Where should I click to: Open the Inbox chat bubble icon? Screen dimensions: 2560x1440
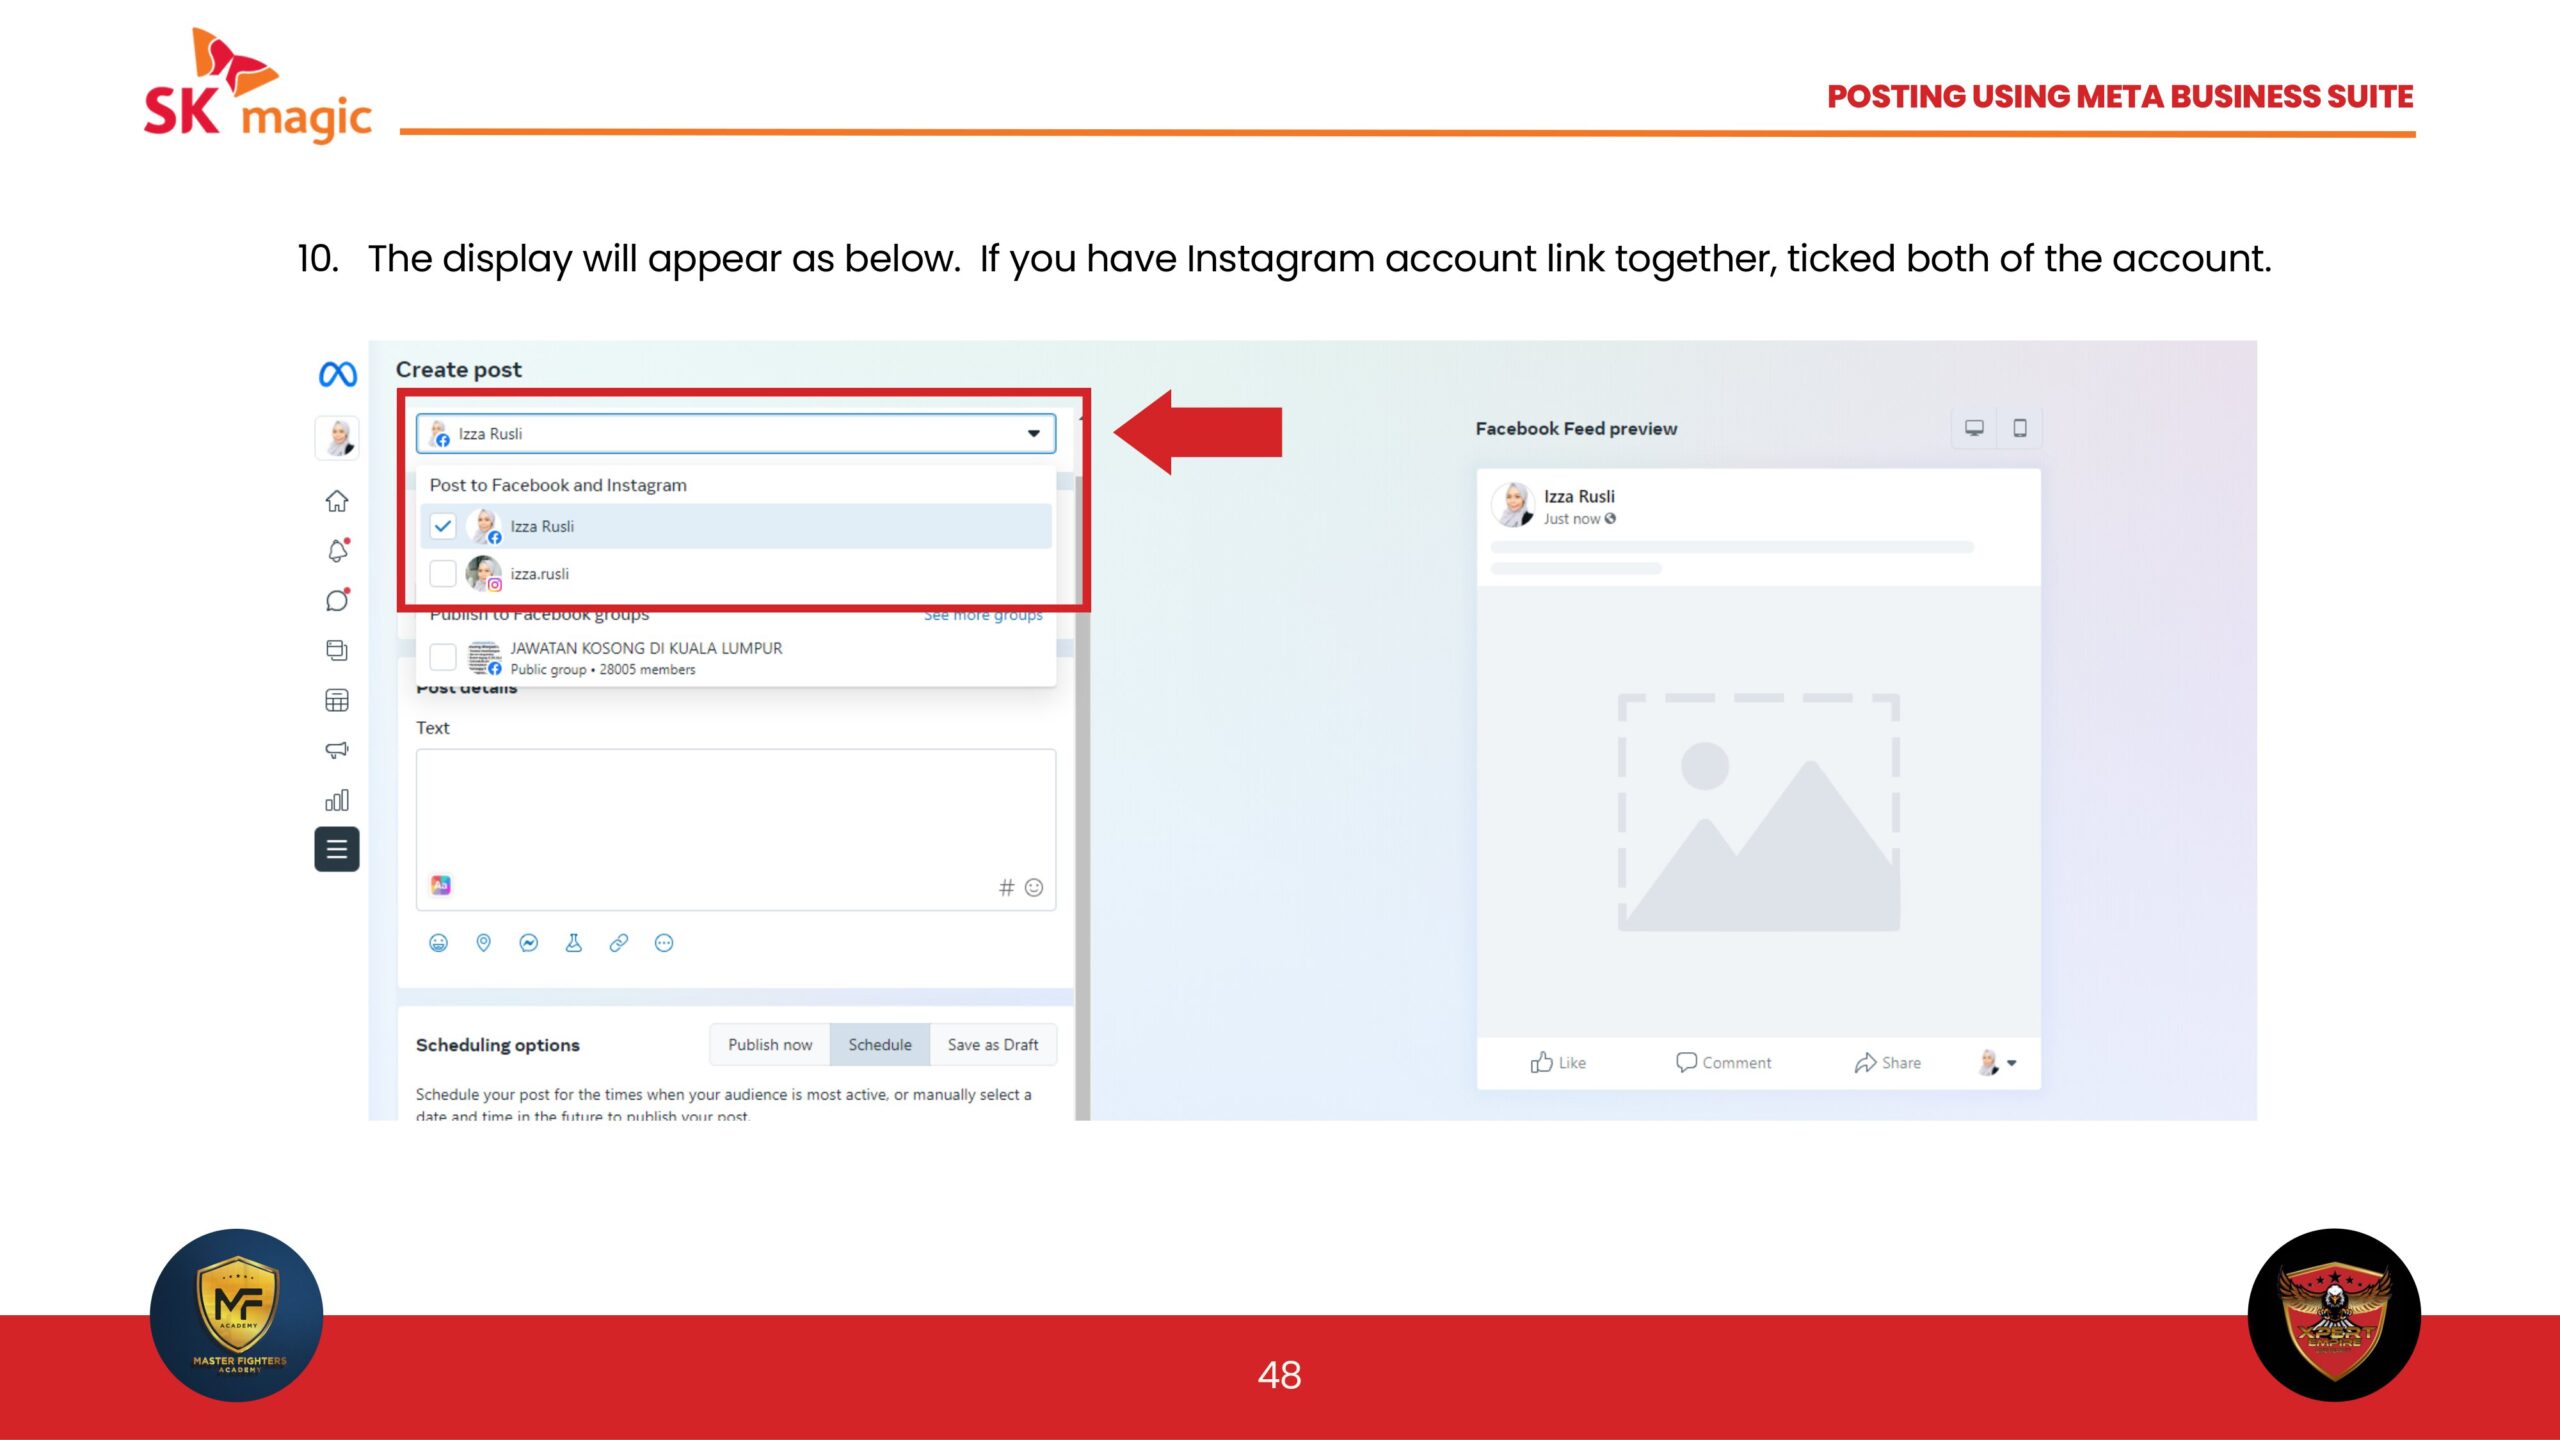(x=337, y=600)
